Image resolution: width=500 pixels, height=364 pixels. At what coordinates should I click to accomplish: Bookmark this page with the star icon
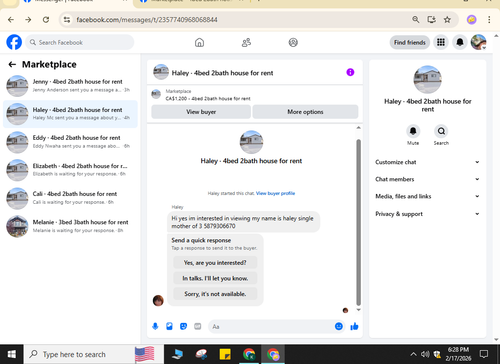(447, 20)
